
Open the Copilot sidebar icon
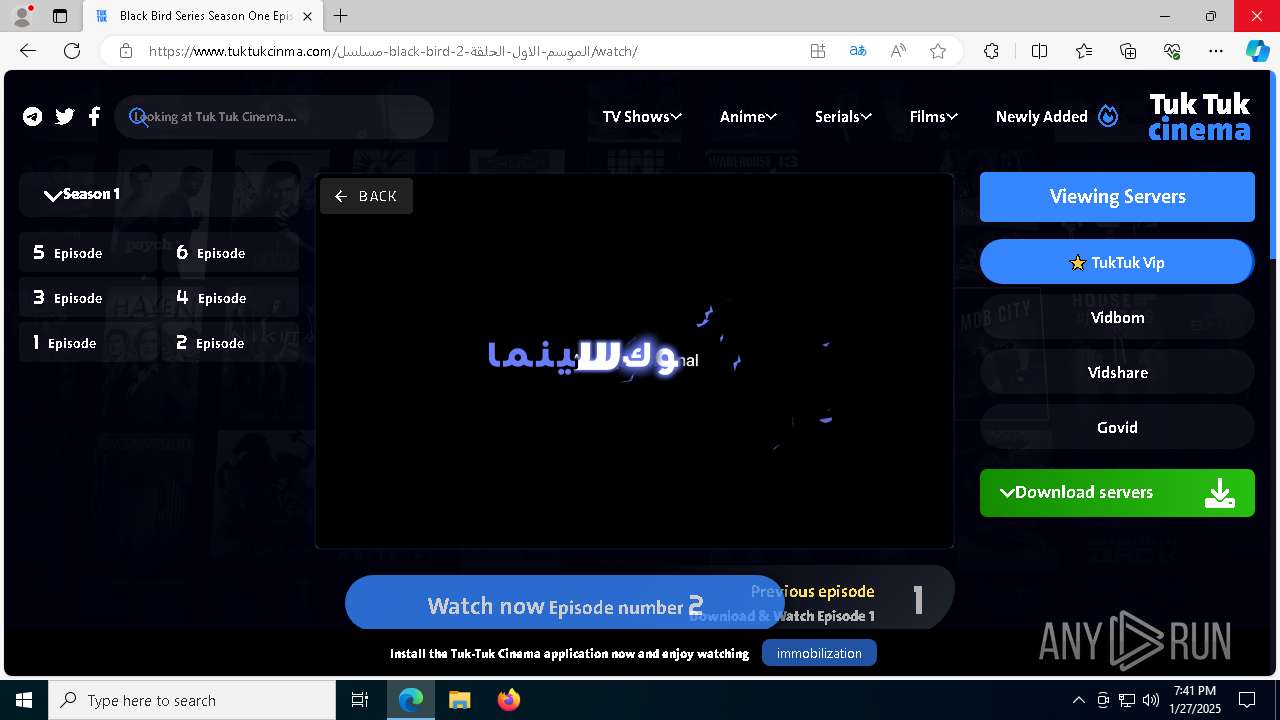pos(1257,51)
